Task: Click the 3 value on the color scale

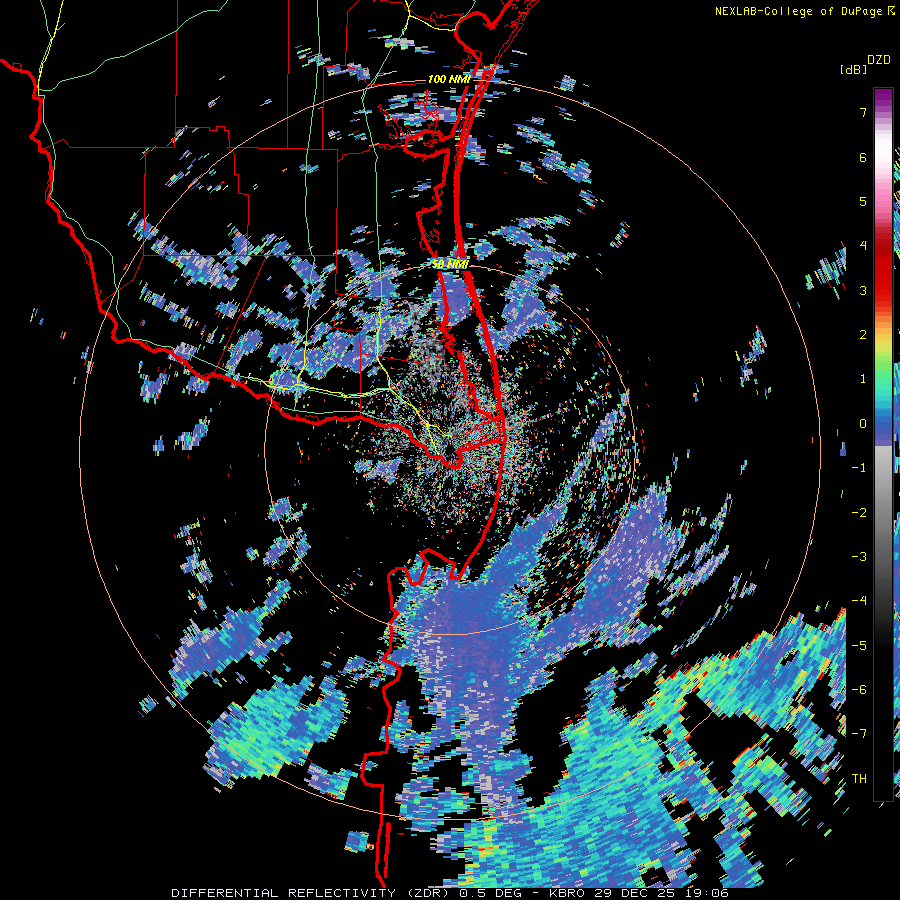Action: pos(863,290)
